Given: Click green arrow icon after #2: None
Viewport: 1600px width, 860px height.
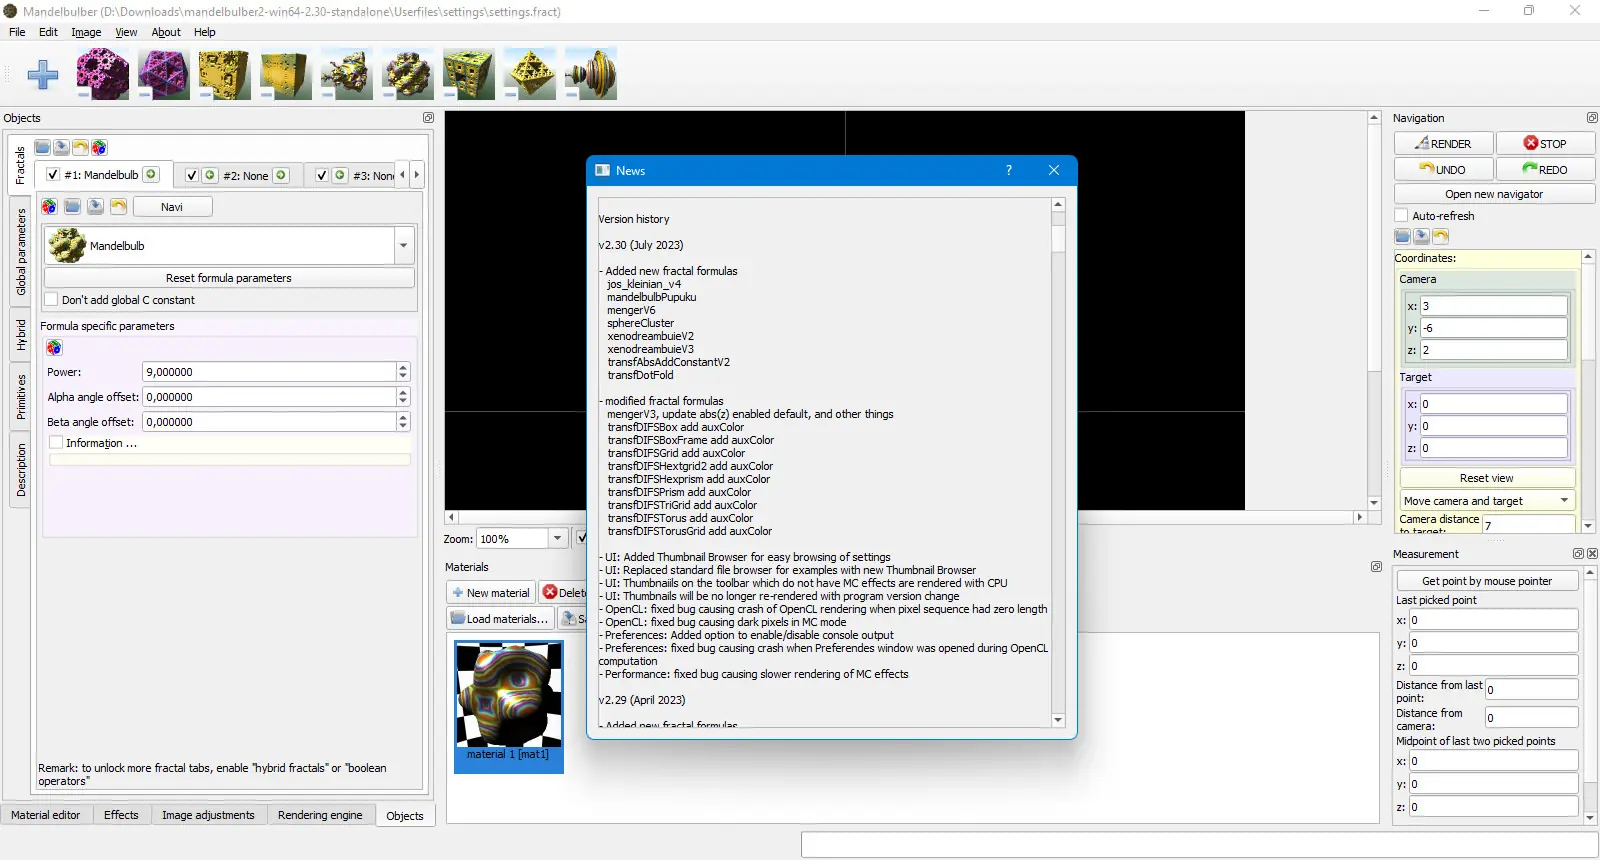Looking at the screenshot, I should pos(281,175).
